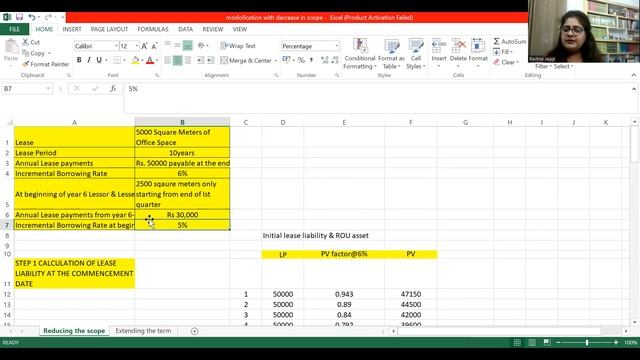Switch to the DATA tab
Screen dimensions: 640x360
(185, 29)
